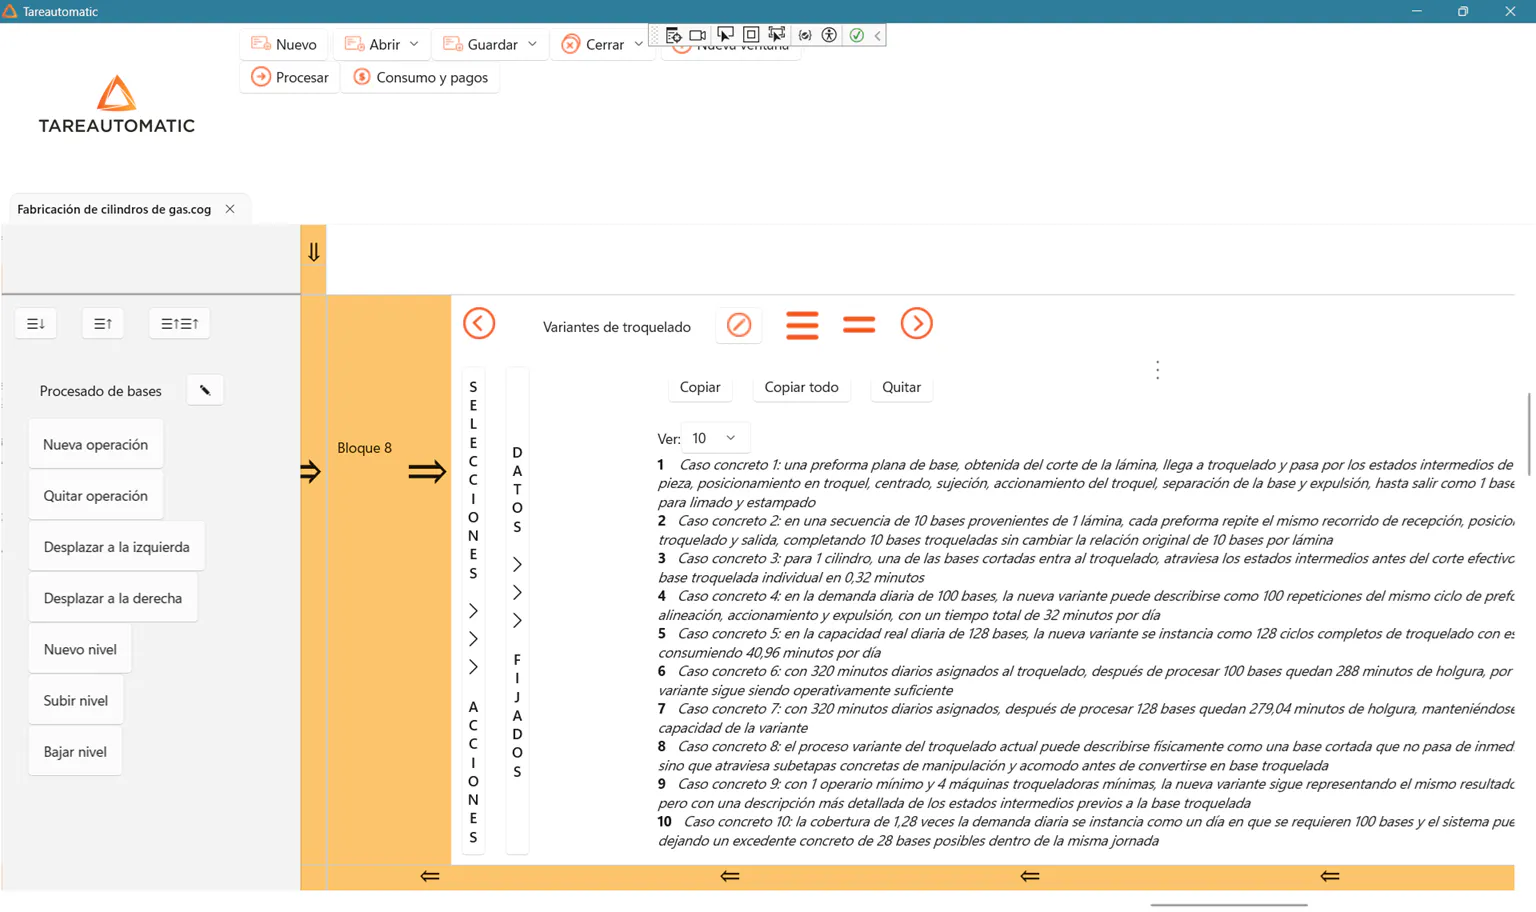Click the double down arrow on the orange strip

pyautogui.click(x=314, y=252)
